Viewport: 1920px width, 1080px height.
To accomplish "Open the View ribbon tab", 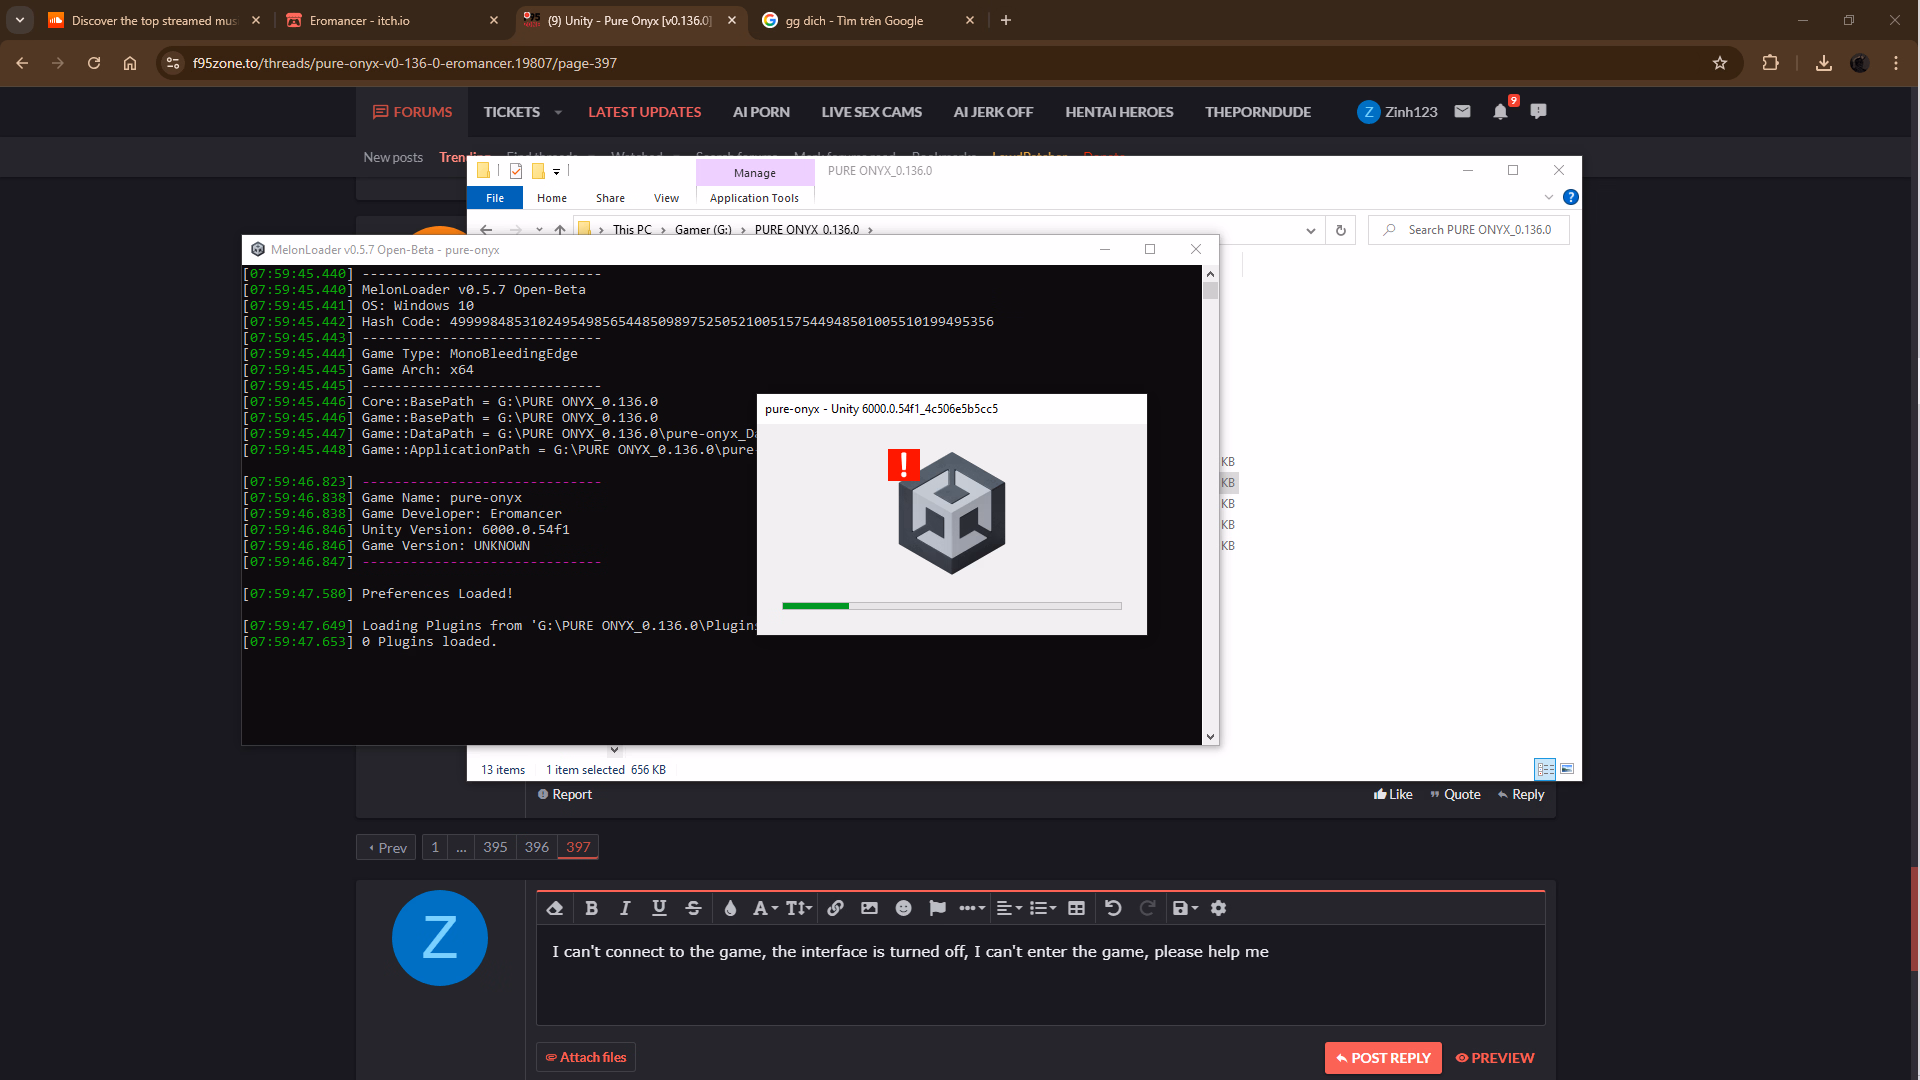I will [666, 198].
